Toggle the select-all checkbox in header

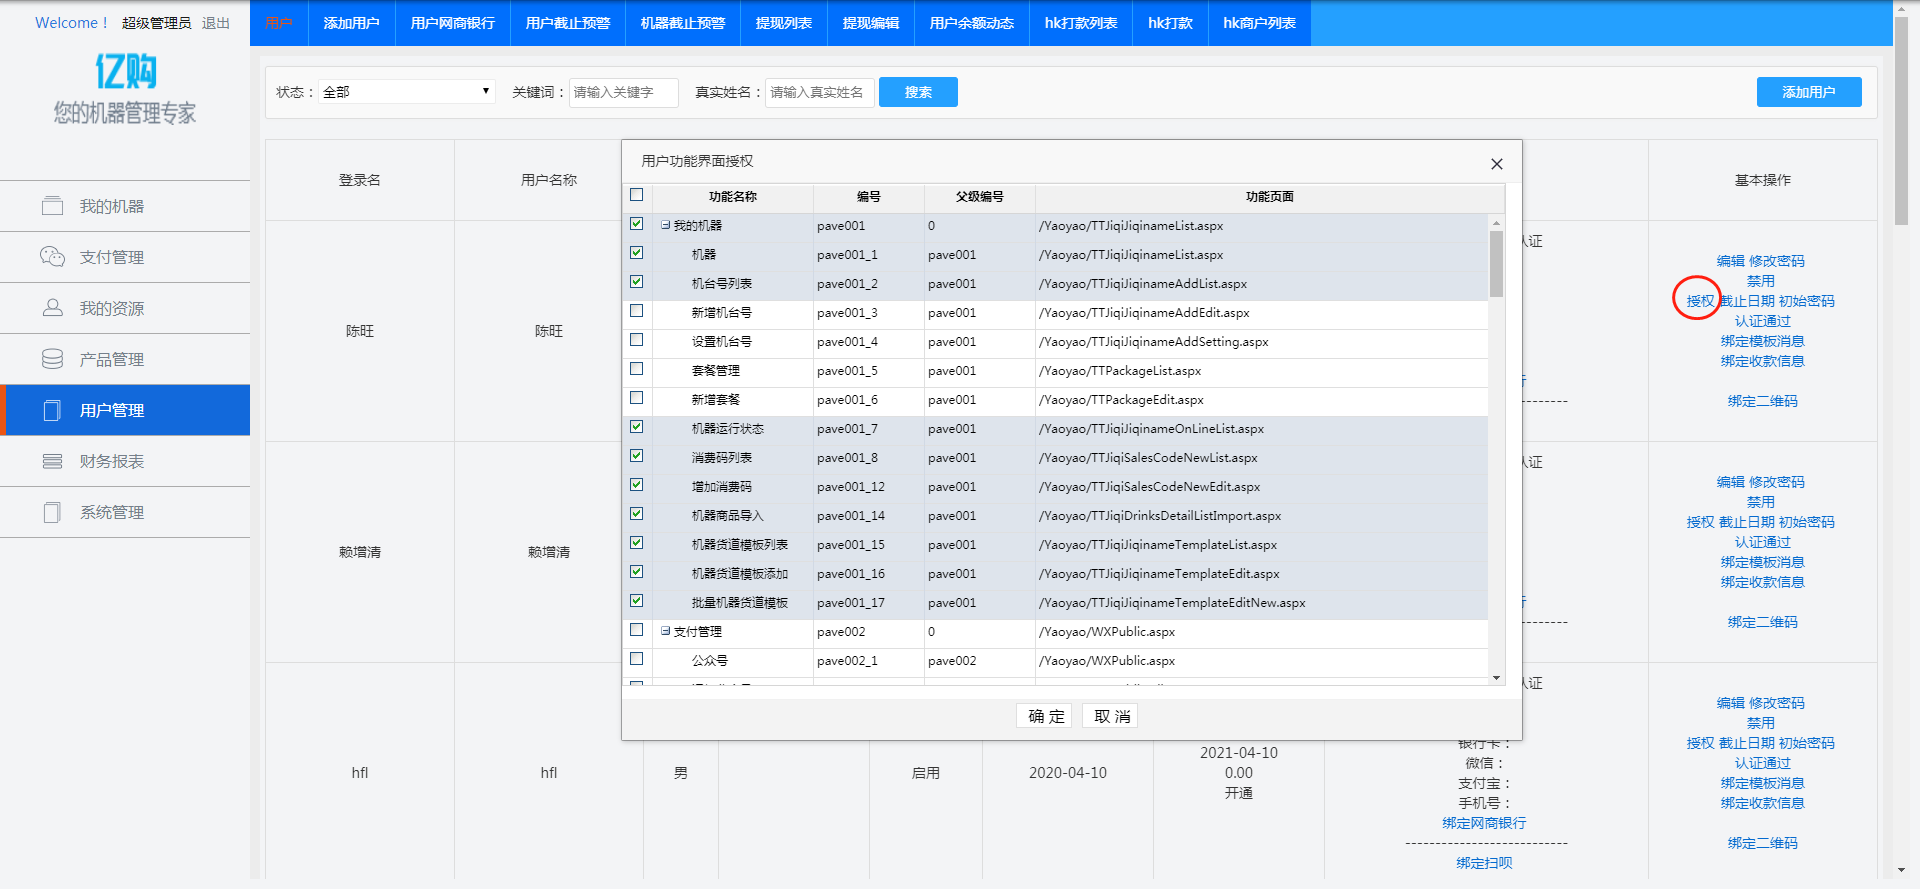636,195
